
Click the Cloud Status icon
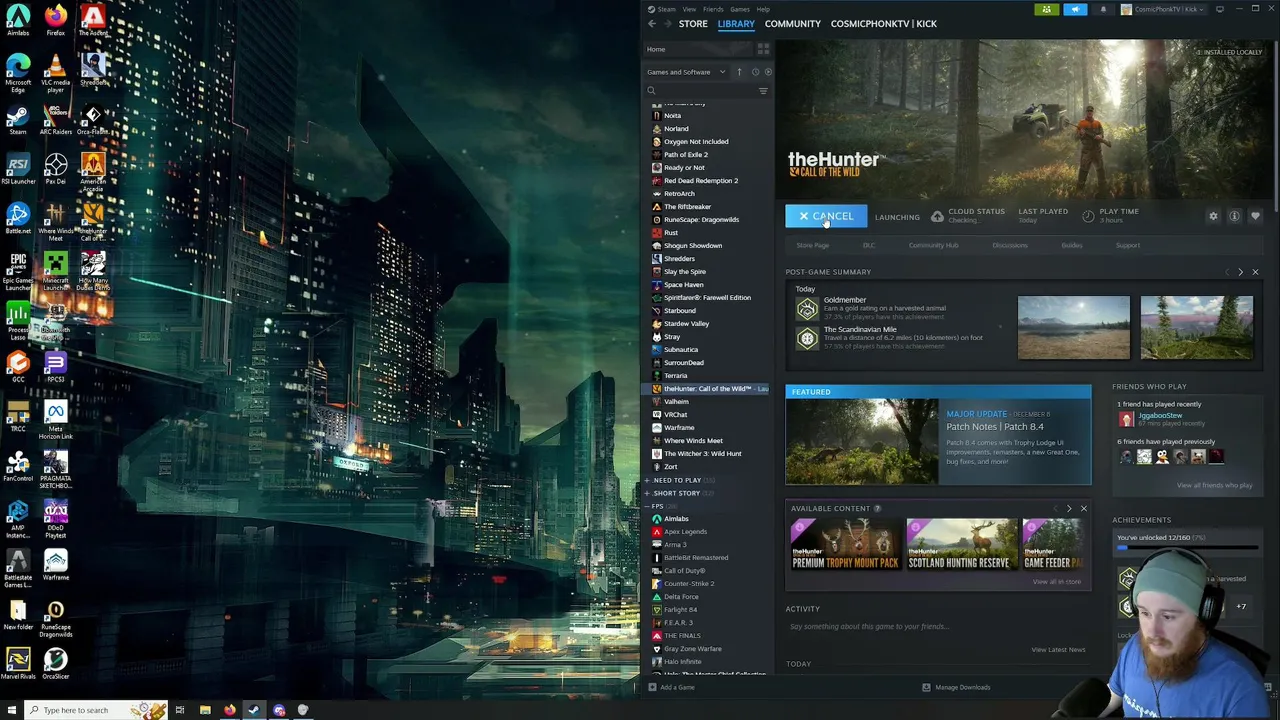pos(937,216)
